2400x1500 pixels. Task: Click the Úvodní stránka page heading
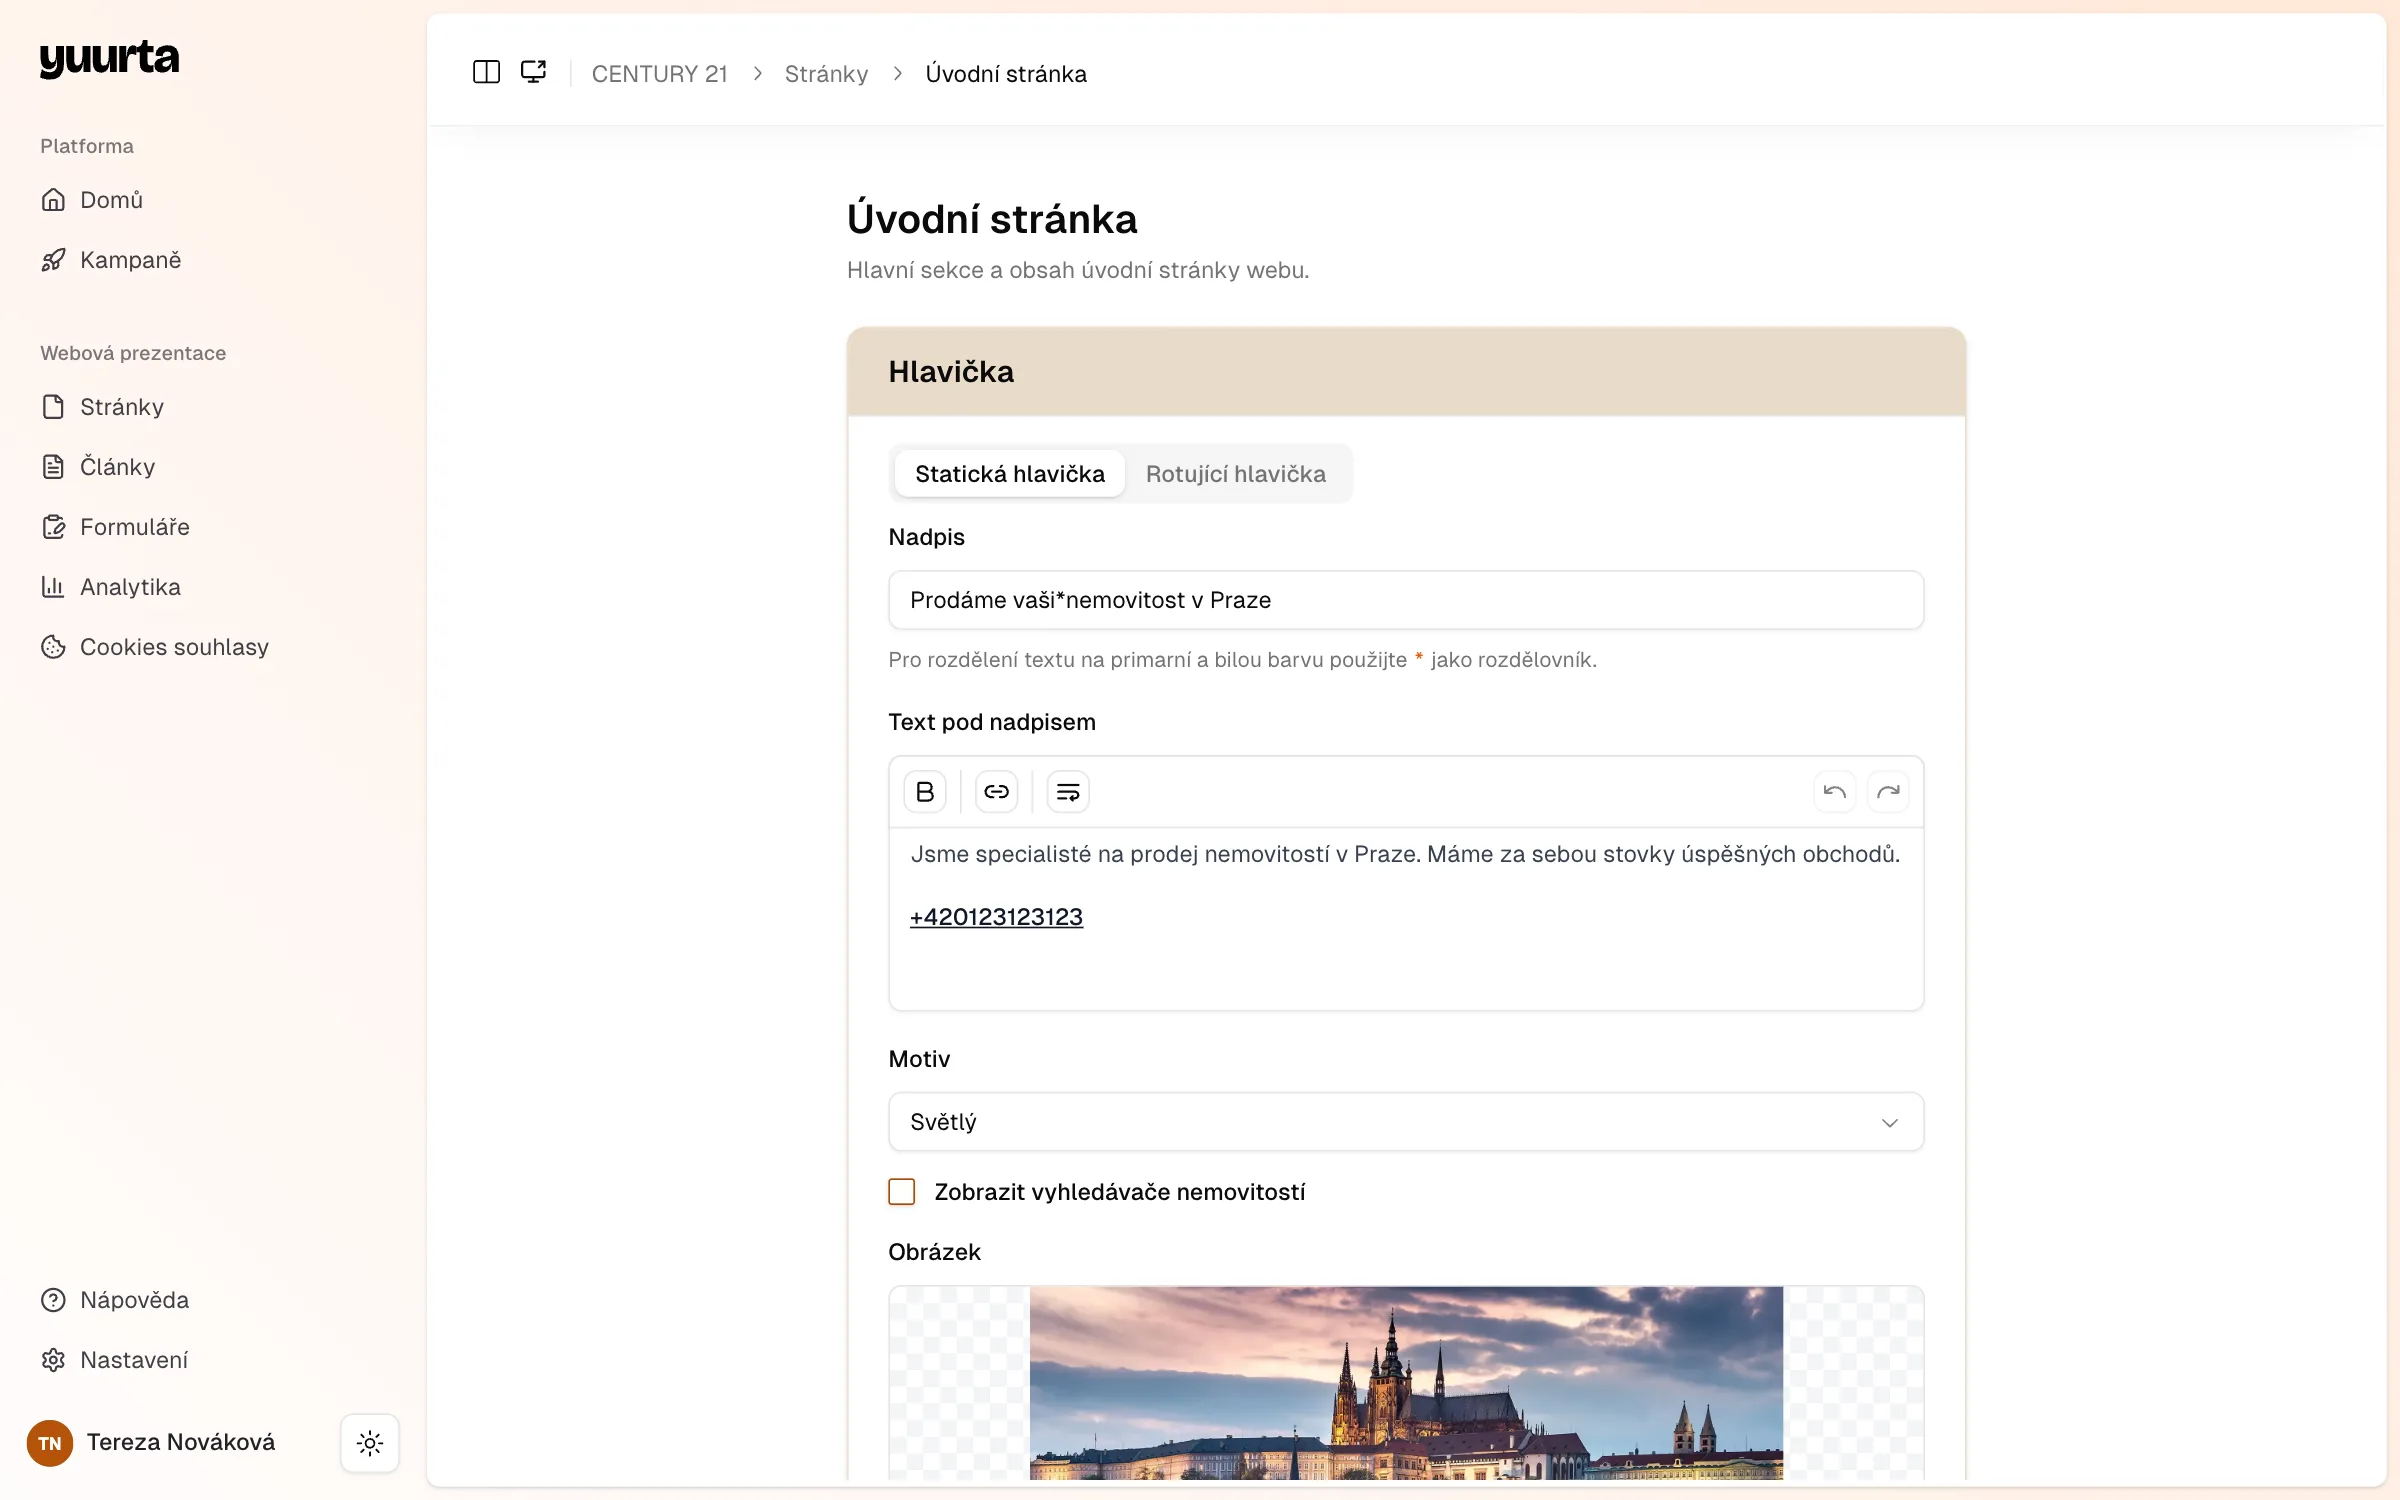(x=992, y=219)
